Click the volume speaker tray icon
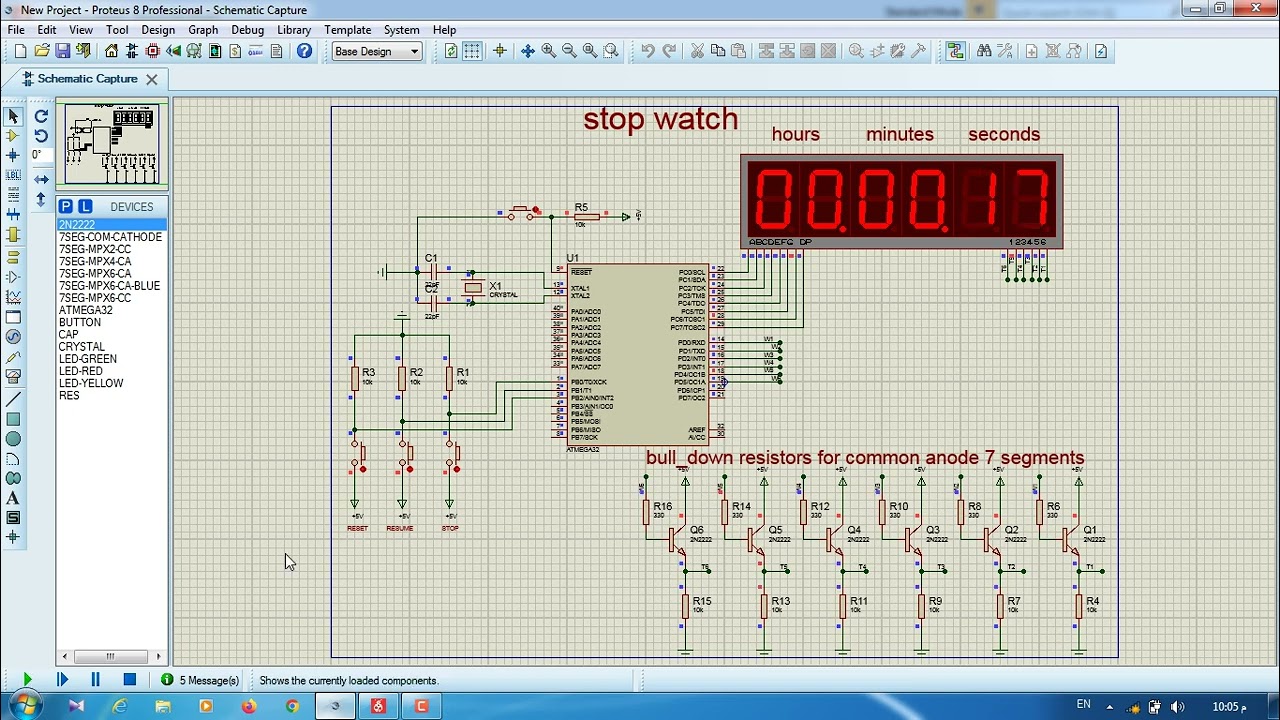This screenshot has width=1280, height=720. click(x=1177, y=707)
